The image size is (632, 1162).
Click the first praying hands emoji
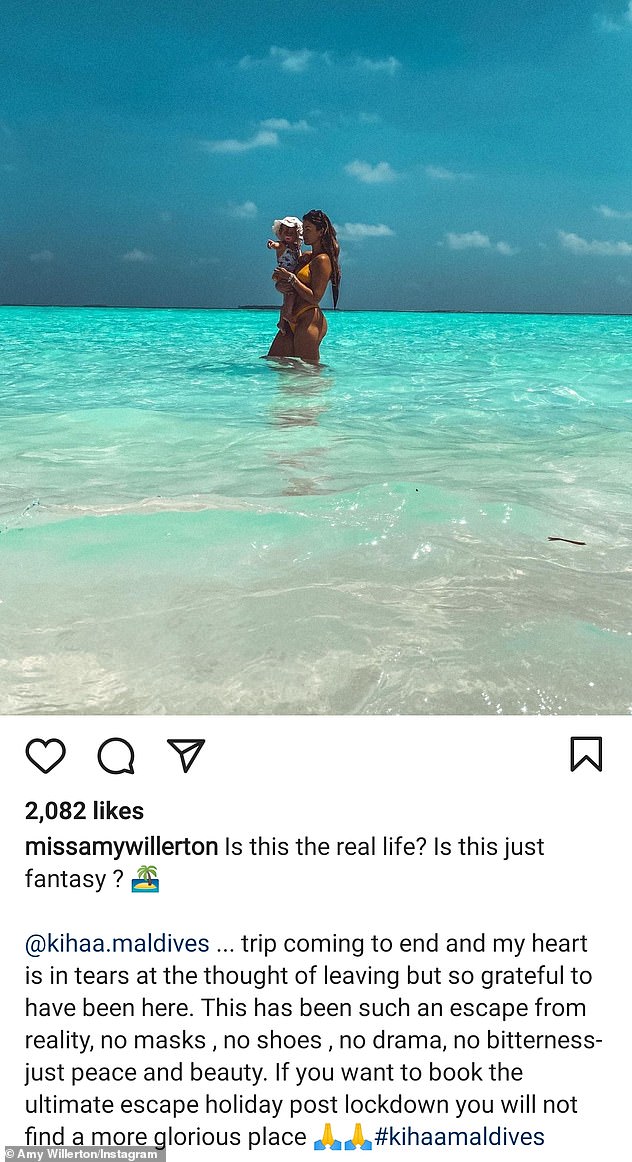(x=327, y=1136)
